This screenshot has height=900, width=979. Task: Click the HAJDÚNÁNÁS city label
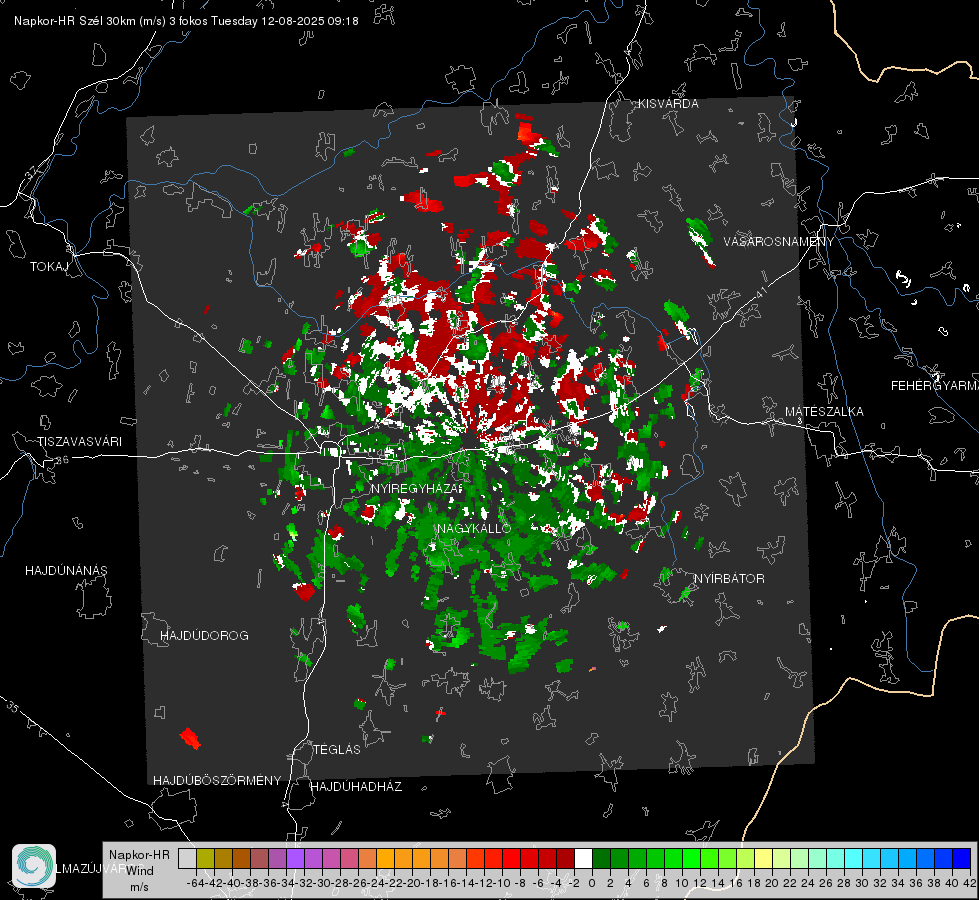point(66,571)
